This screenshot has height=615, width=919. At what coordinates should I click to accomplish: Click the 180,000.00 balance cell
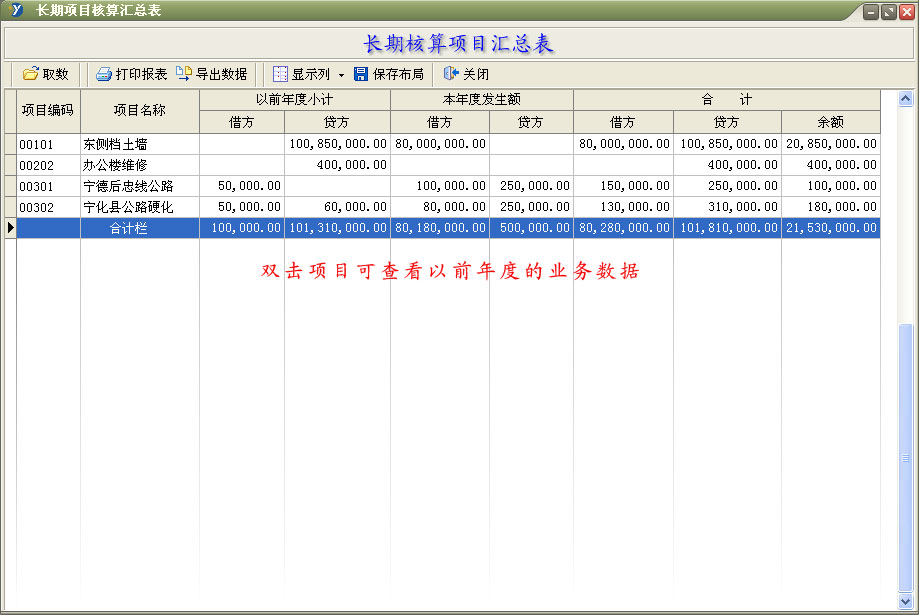pos(831,208)
